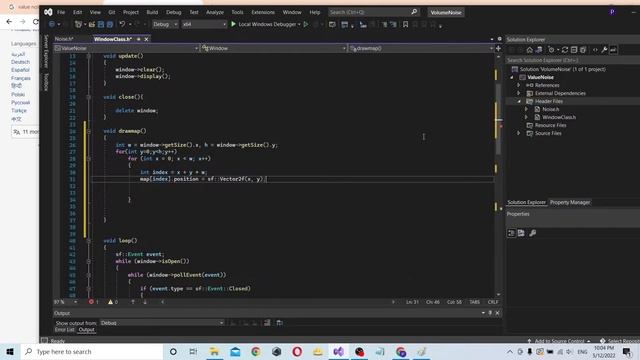This screenshot has width=640, height=360.
Task: Click the Property Pages wrench in Properties panel
Action: click(533, 233)
